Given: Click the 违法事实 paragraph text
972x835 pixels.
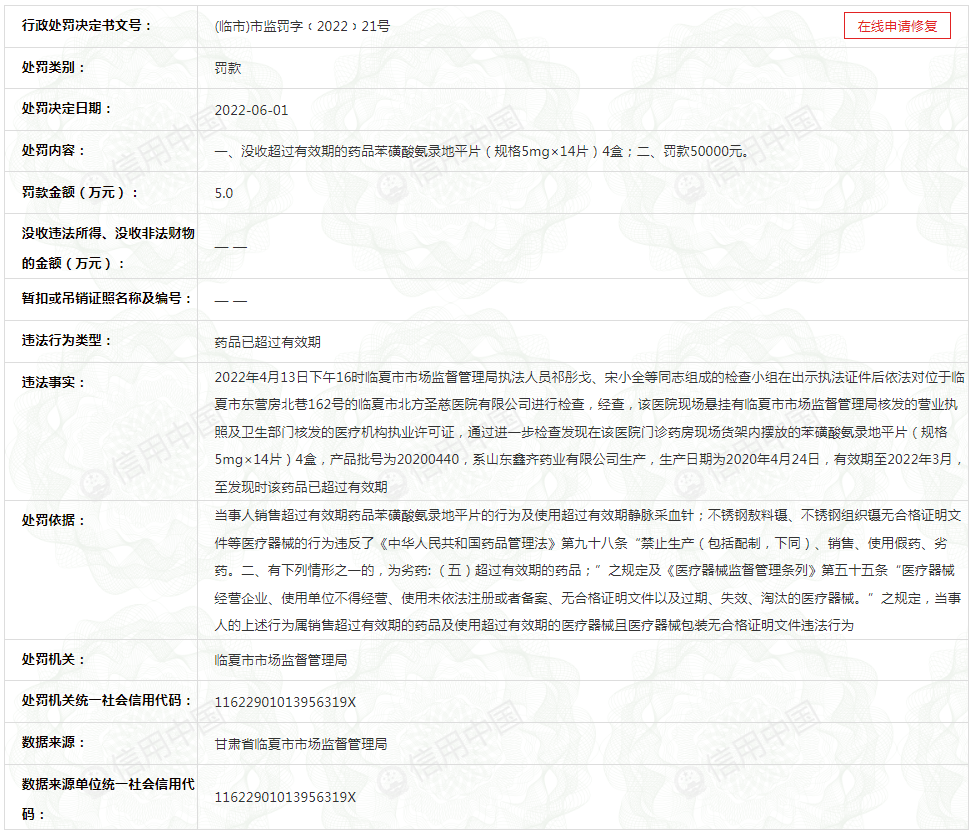Looking at the screenshot, I should 589,432.
